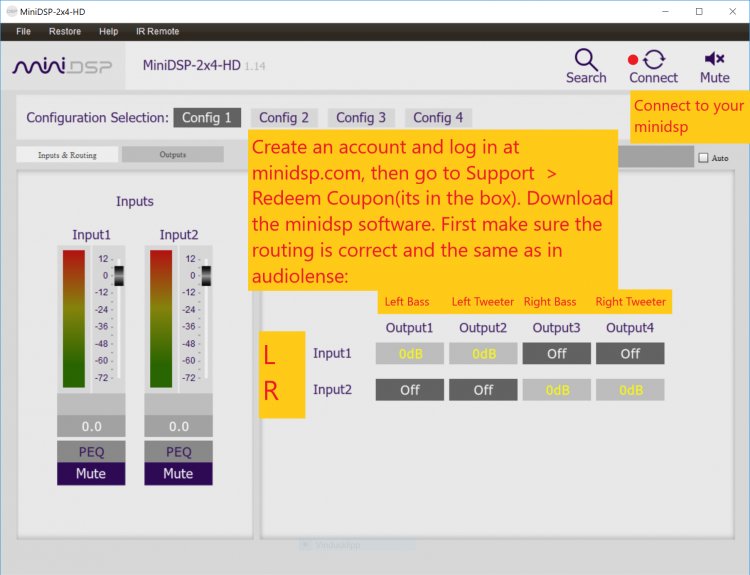Toggle Input2 to Output4 routing cell
The width and height of the screenshot is (750, 575).
pyautogui.click(x=630, y=390)
